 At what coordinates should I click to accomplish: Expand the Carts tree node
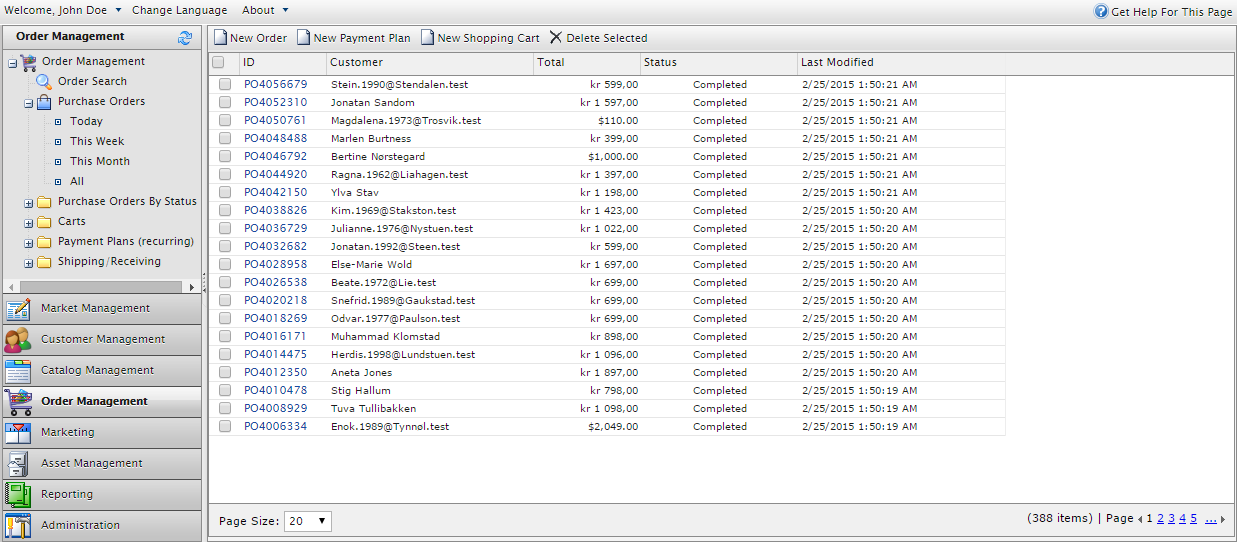[x=29, y=223]
